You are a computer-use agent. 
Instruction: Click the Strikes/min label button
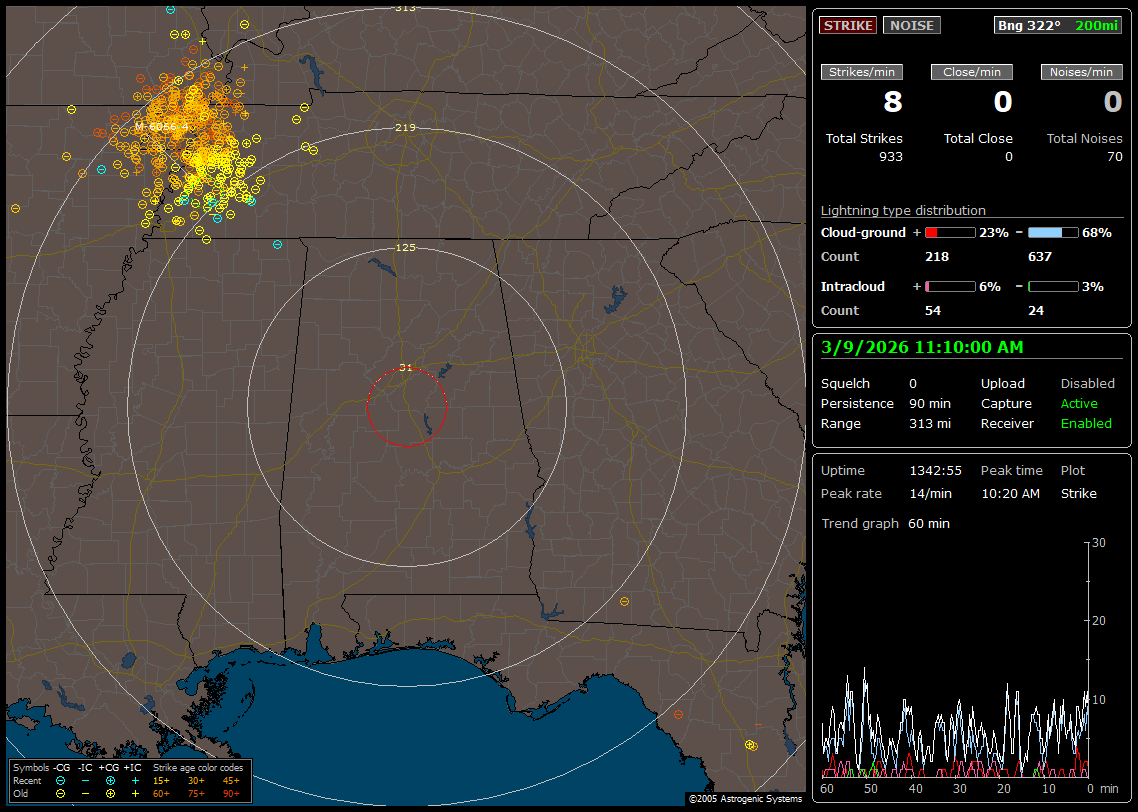pyautogui.click(x=862, y=72)
